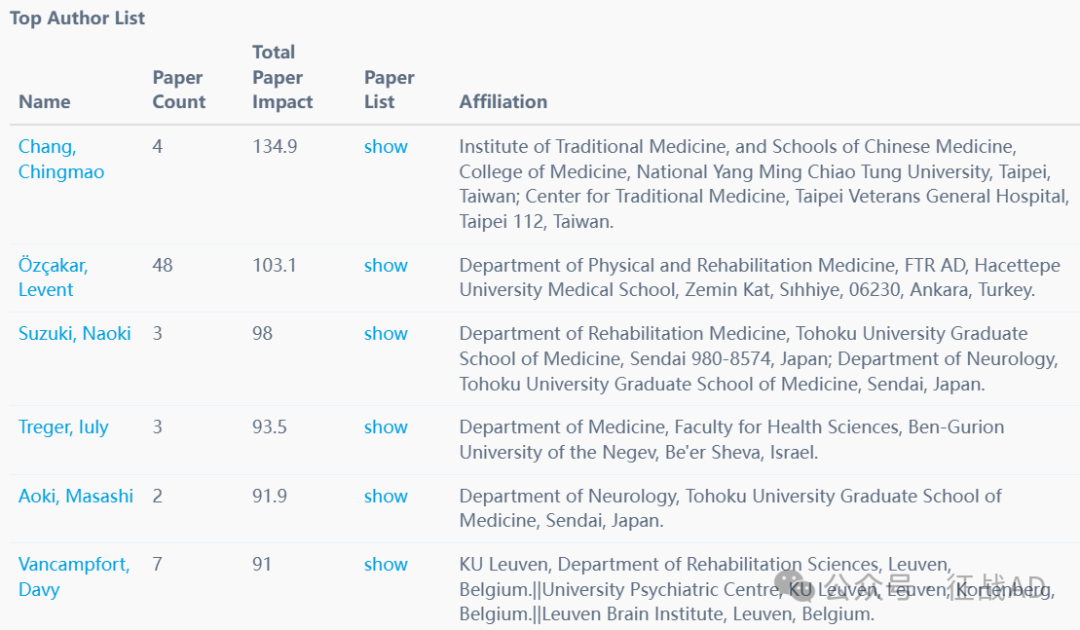
Task: Click Treger, Iuly author name
Action: click(63, 428)
